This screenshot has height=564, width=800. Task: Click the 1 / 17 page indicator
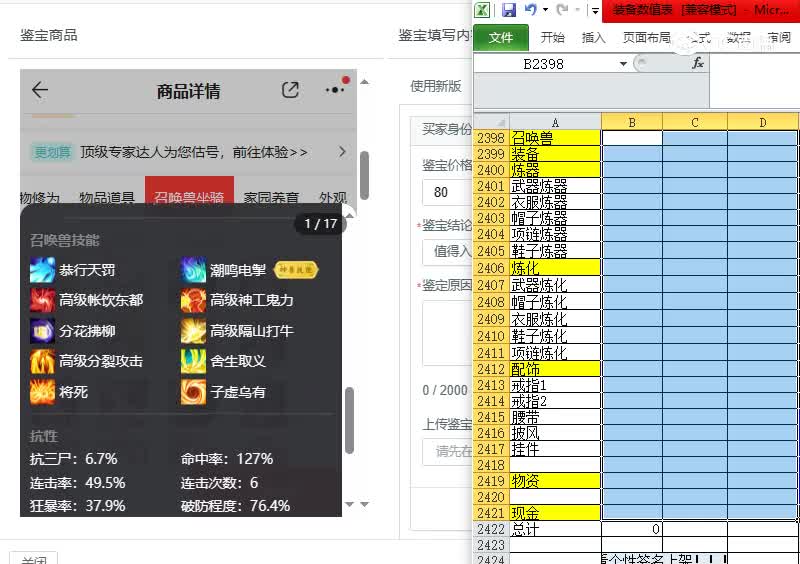pyautogui.click(x=320, y=224)
